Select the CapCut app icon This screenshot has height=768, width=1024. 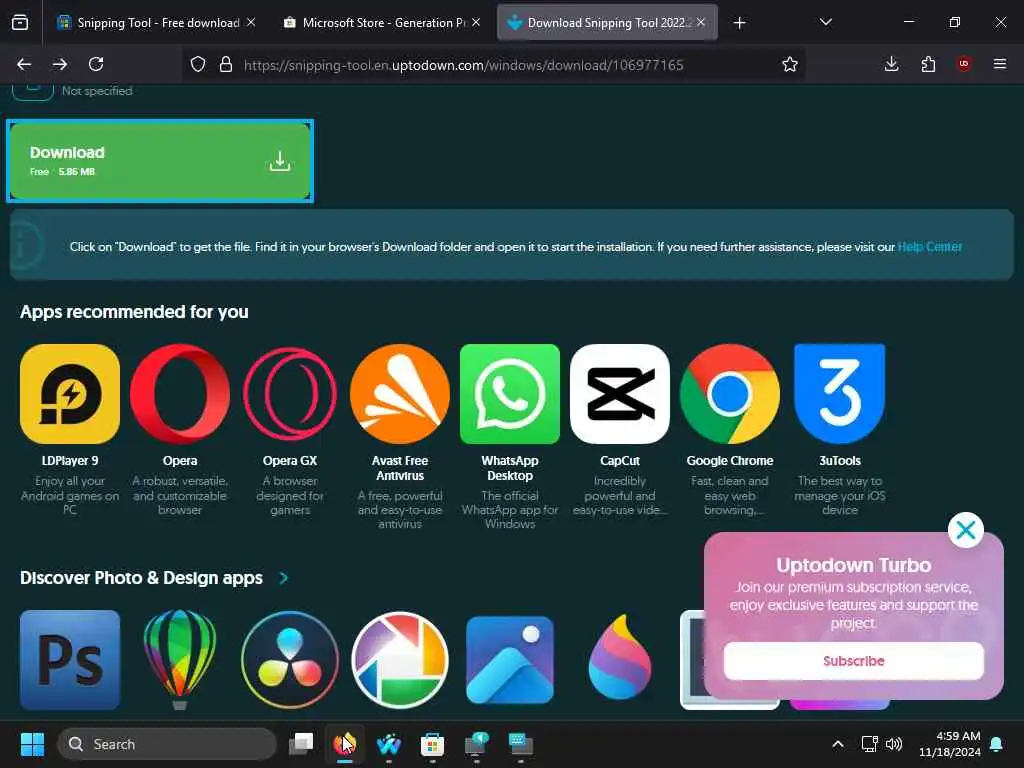coord(620,394)
